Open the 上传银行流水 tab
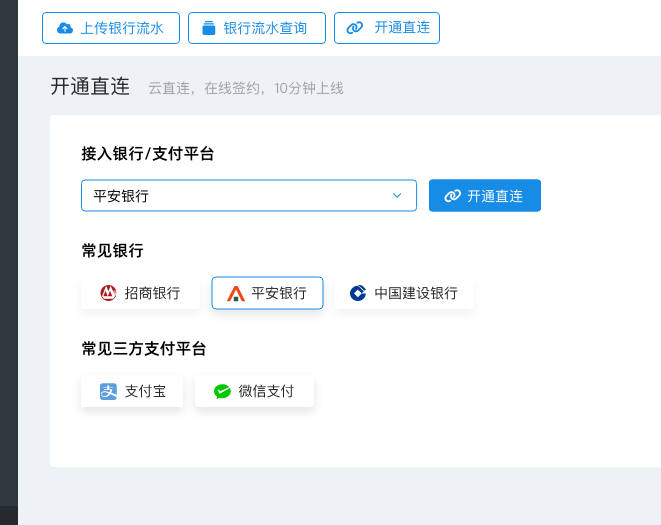Image resolution: width=661 pixels, height=525 pixels. pos(111,28)
